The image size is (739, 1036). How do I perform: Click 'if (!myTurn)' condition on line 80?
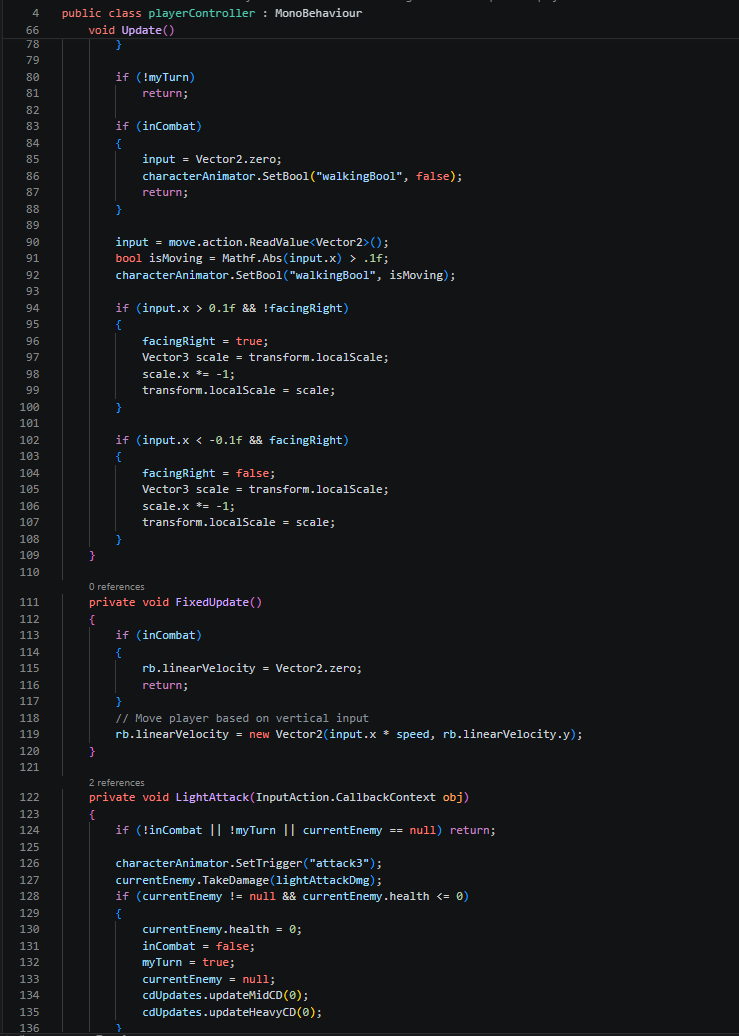(x=155, y=77)
